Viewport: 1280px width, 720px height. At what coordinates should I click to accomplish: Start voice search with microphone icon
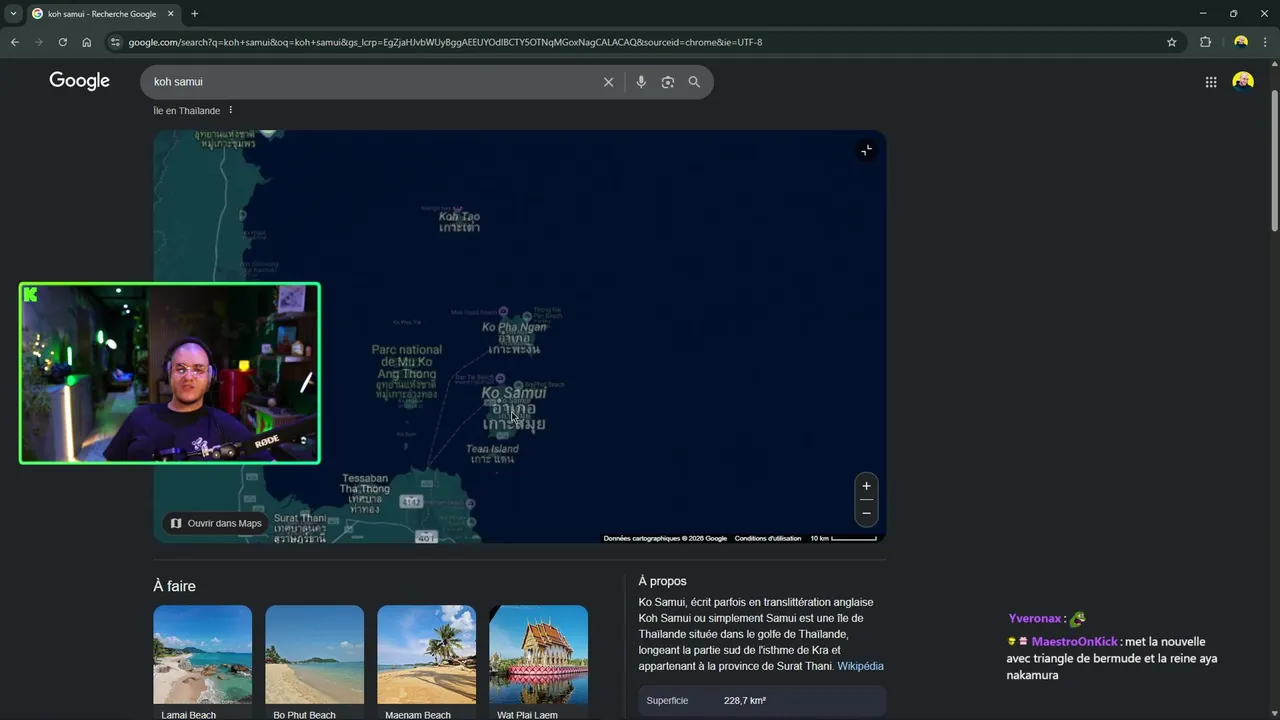(x=641, y=82)
